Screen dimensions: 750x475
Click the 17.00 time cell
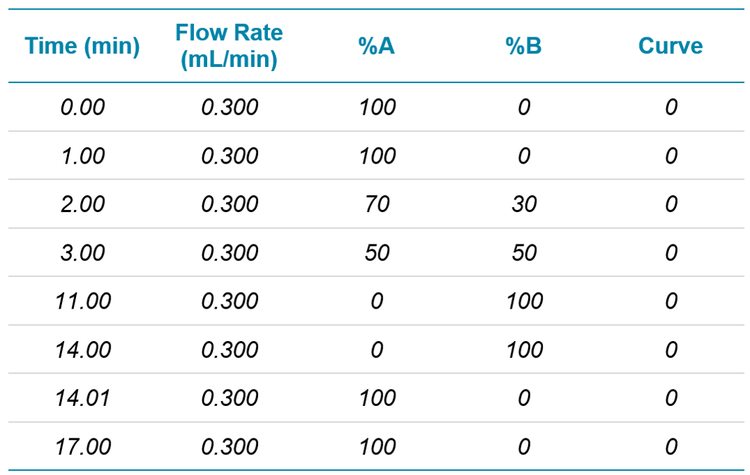pos(82,447)
